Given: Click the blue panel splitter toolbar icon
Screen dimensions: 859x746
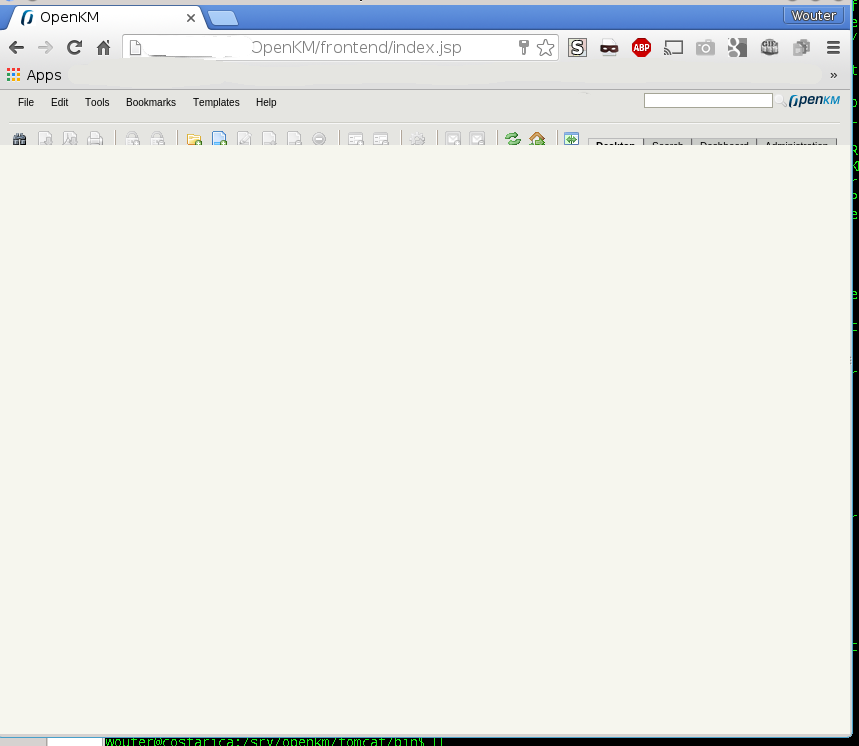Looking at the screenshot, I should [571, 140].
